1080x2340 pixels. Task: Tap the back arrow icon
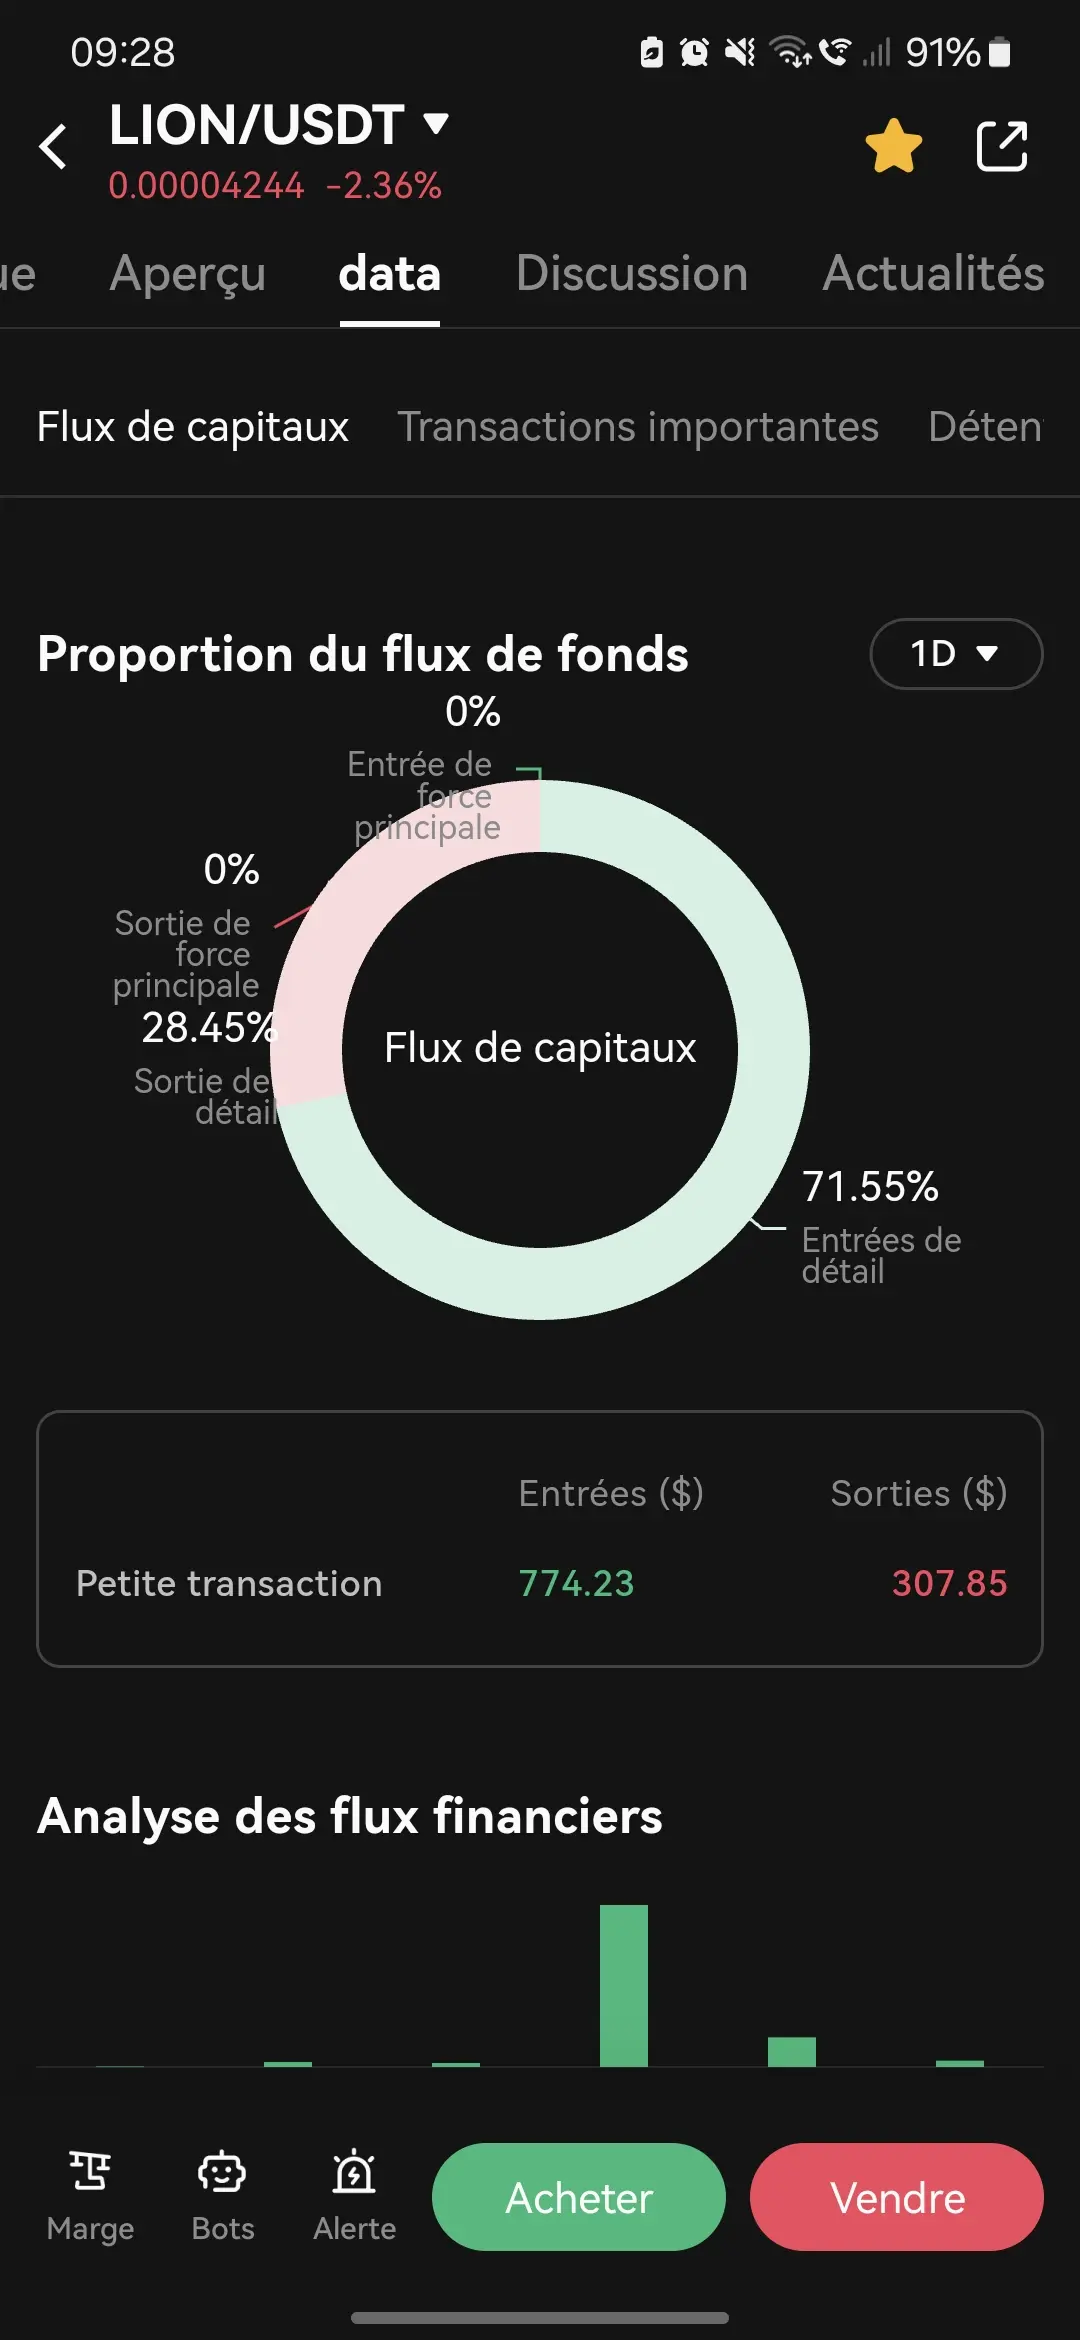pos(53,147)
